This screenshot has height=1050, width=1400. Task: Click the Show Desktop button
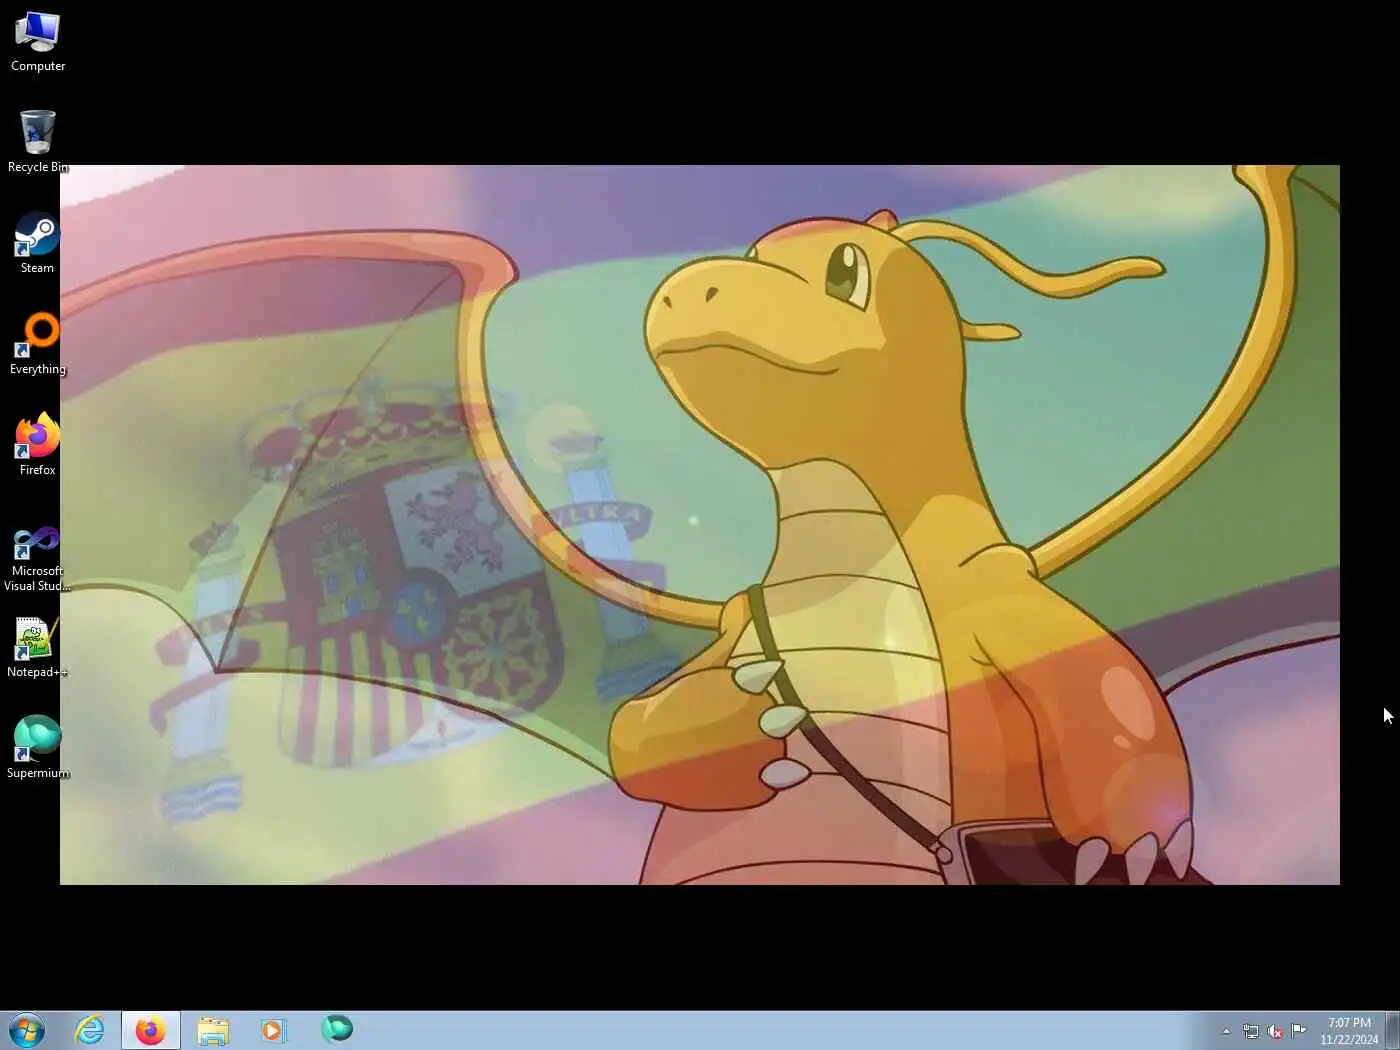[1392, 1031]
